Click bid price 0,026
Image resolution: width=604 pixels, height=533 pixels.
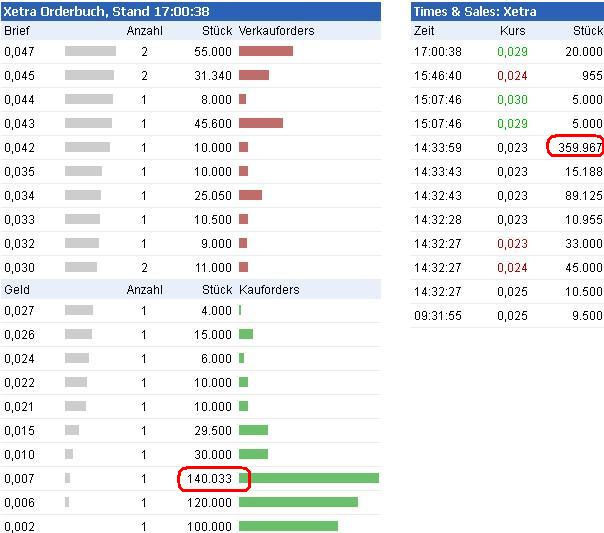(x=19, y=334)
